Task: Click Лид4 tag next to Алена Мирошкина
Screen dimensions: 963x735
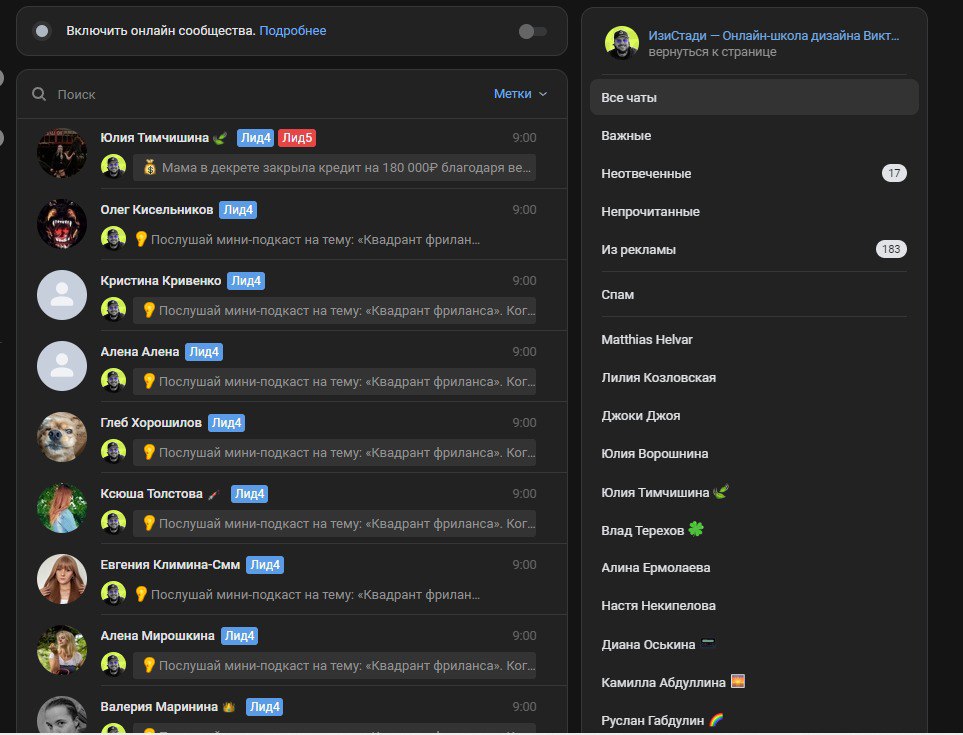Action: pos(240,636)
